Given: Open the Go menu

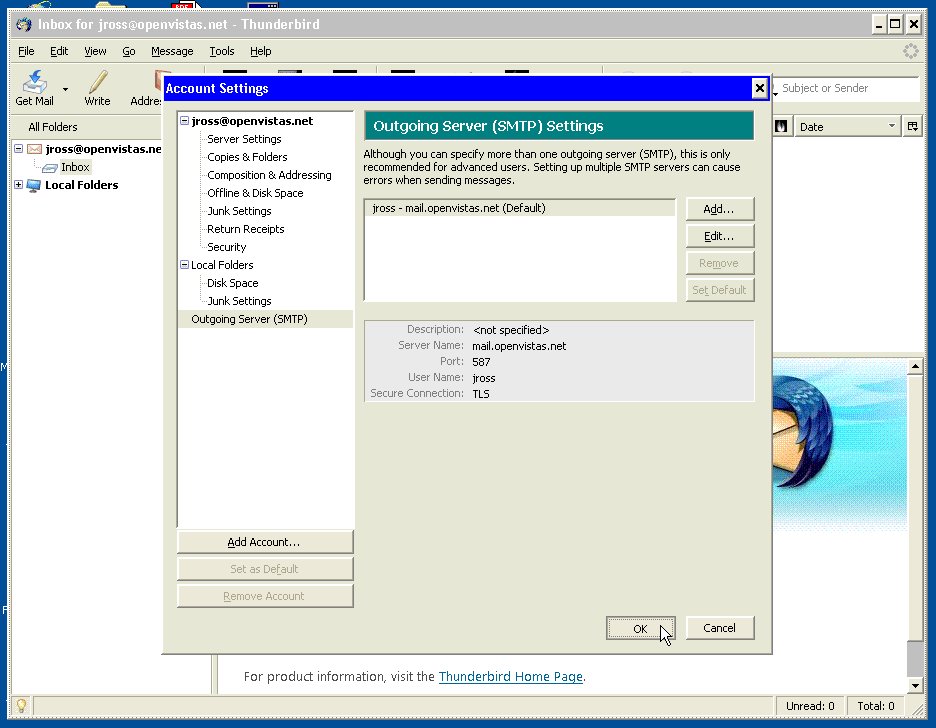Looking at the screenshot, I should click(x=129, y=51).
